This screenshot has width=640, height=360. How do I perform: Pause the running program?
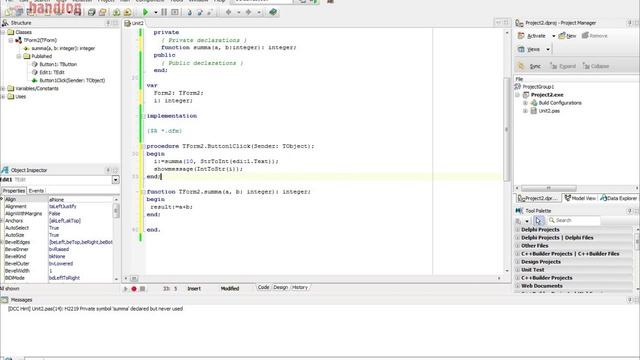pos(164,12)
